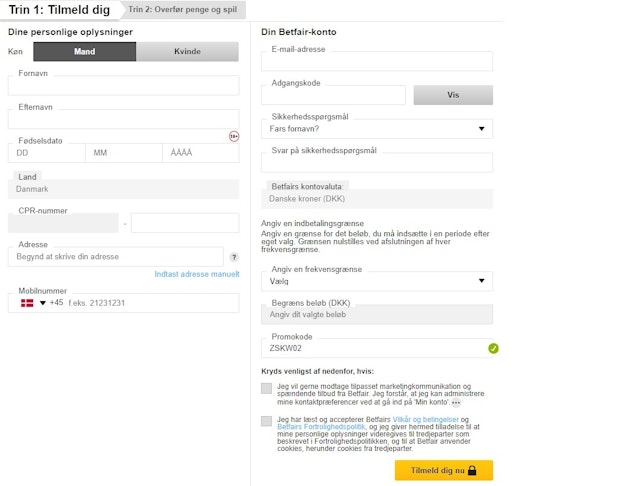
Task: Select the Trin 1: Tilmeld dig tab
Action: click(58, 9)
